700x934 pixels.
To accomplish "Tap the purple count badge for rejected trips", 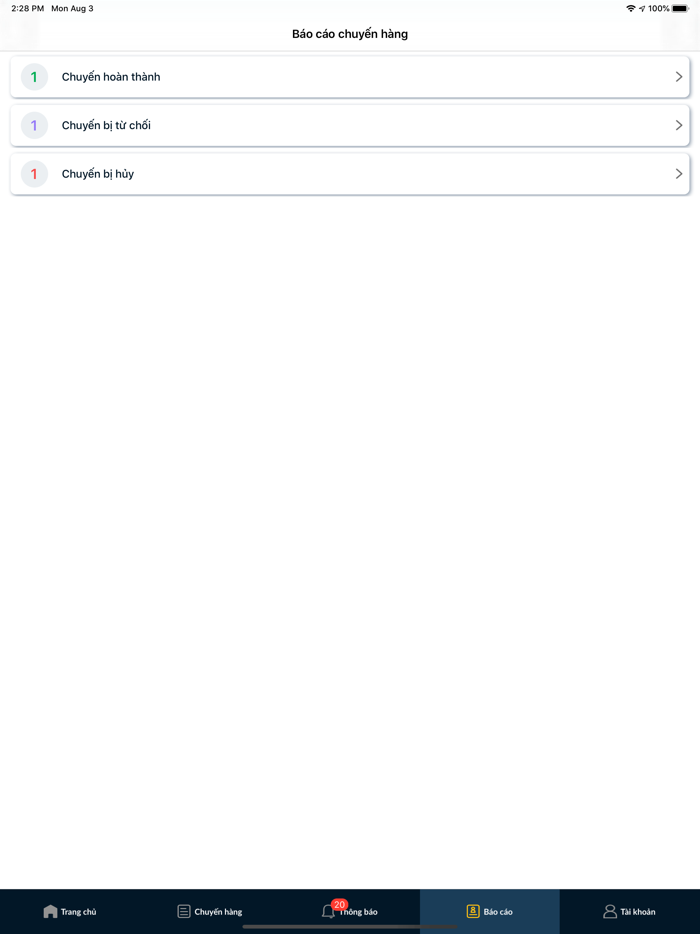I will click(x=34, y=126).
